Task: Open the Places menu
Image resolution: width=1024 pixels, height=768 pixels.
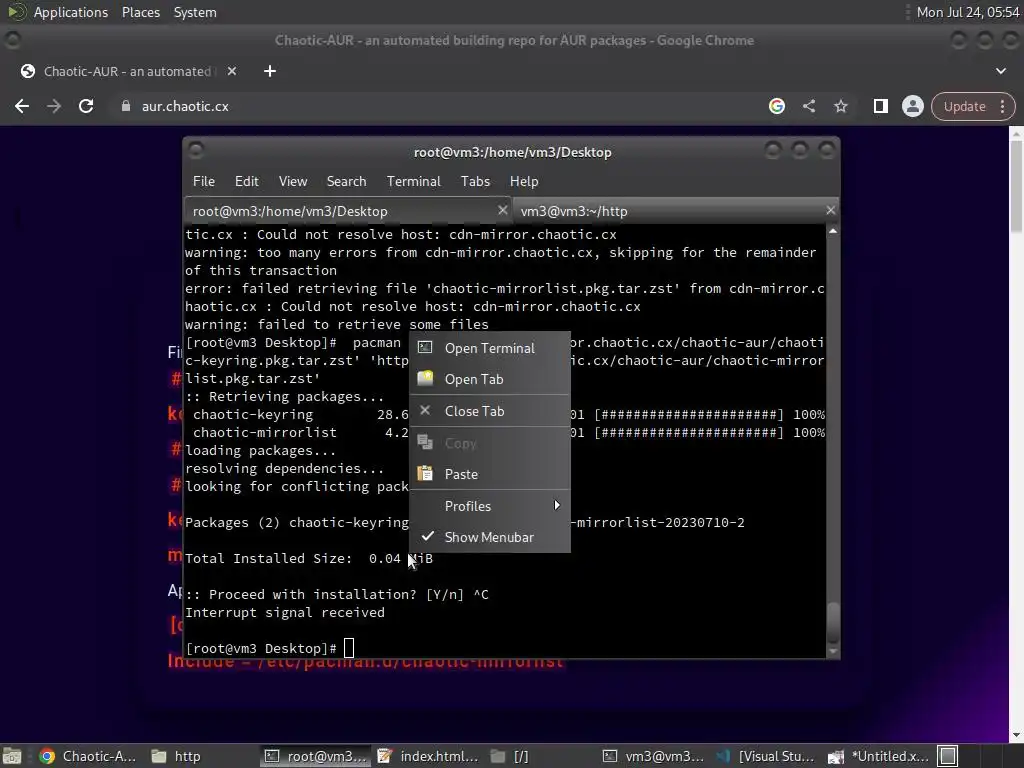Action: pos(140,12)
